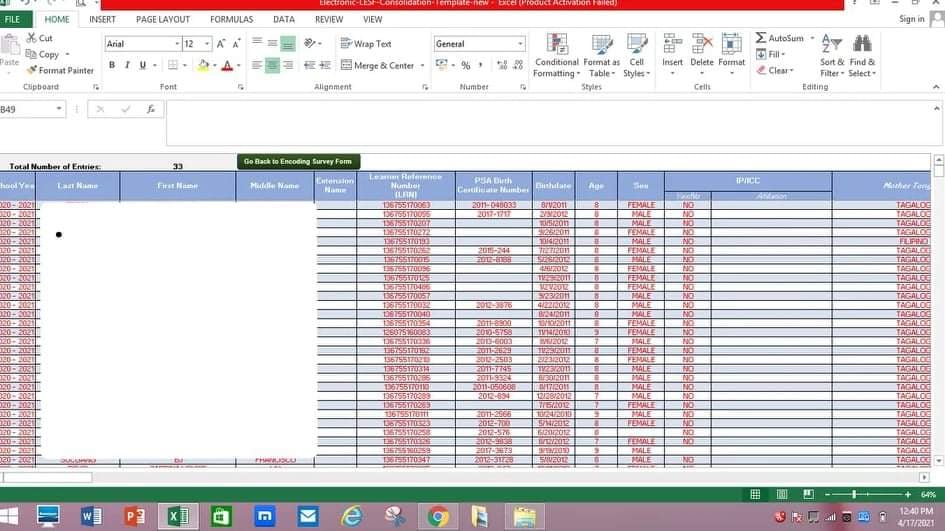Click Decrease Indent icon

pyautogui.click(x=310, y=65)
